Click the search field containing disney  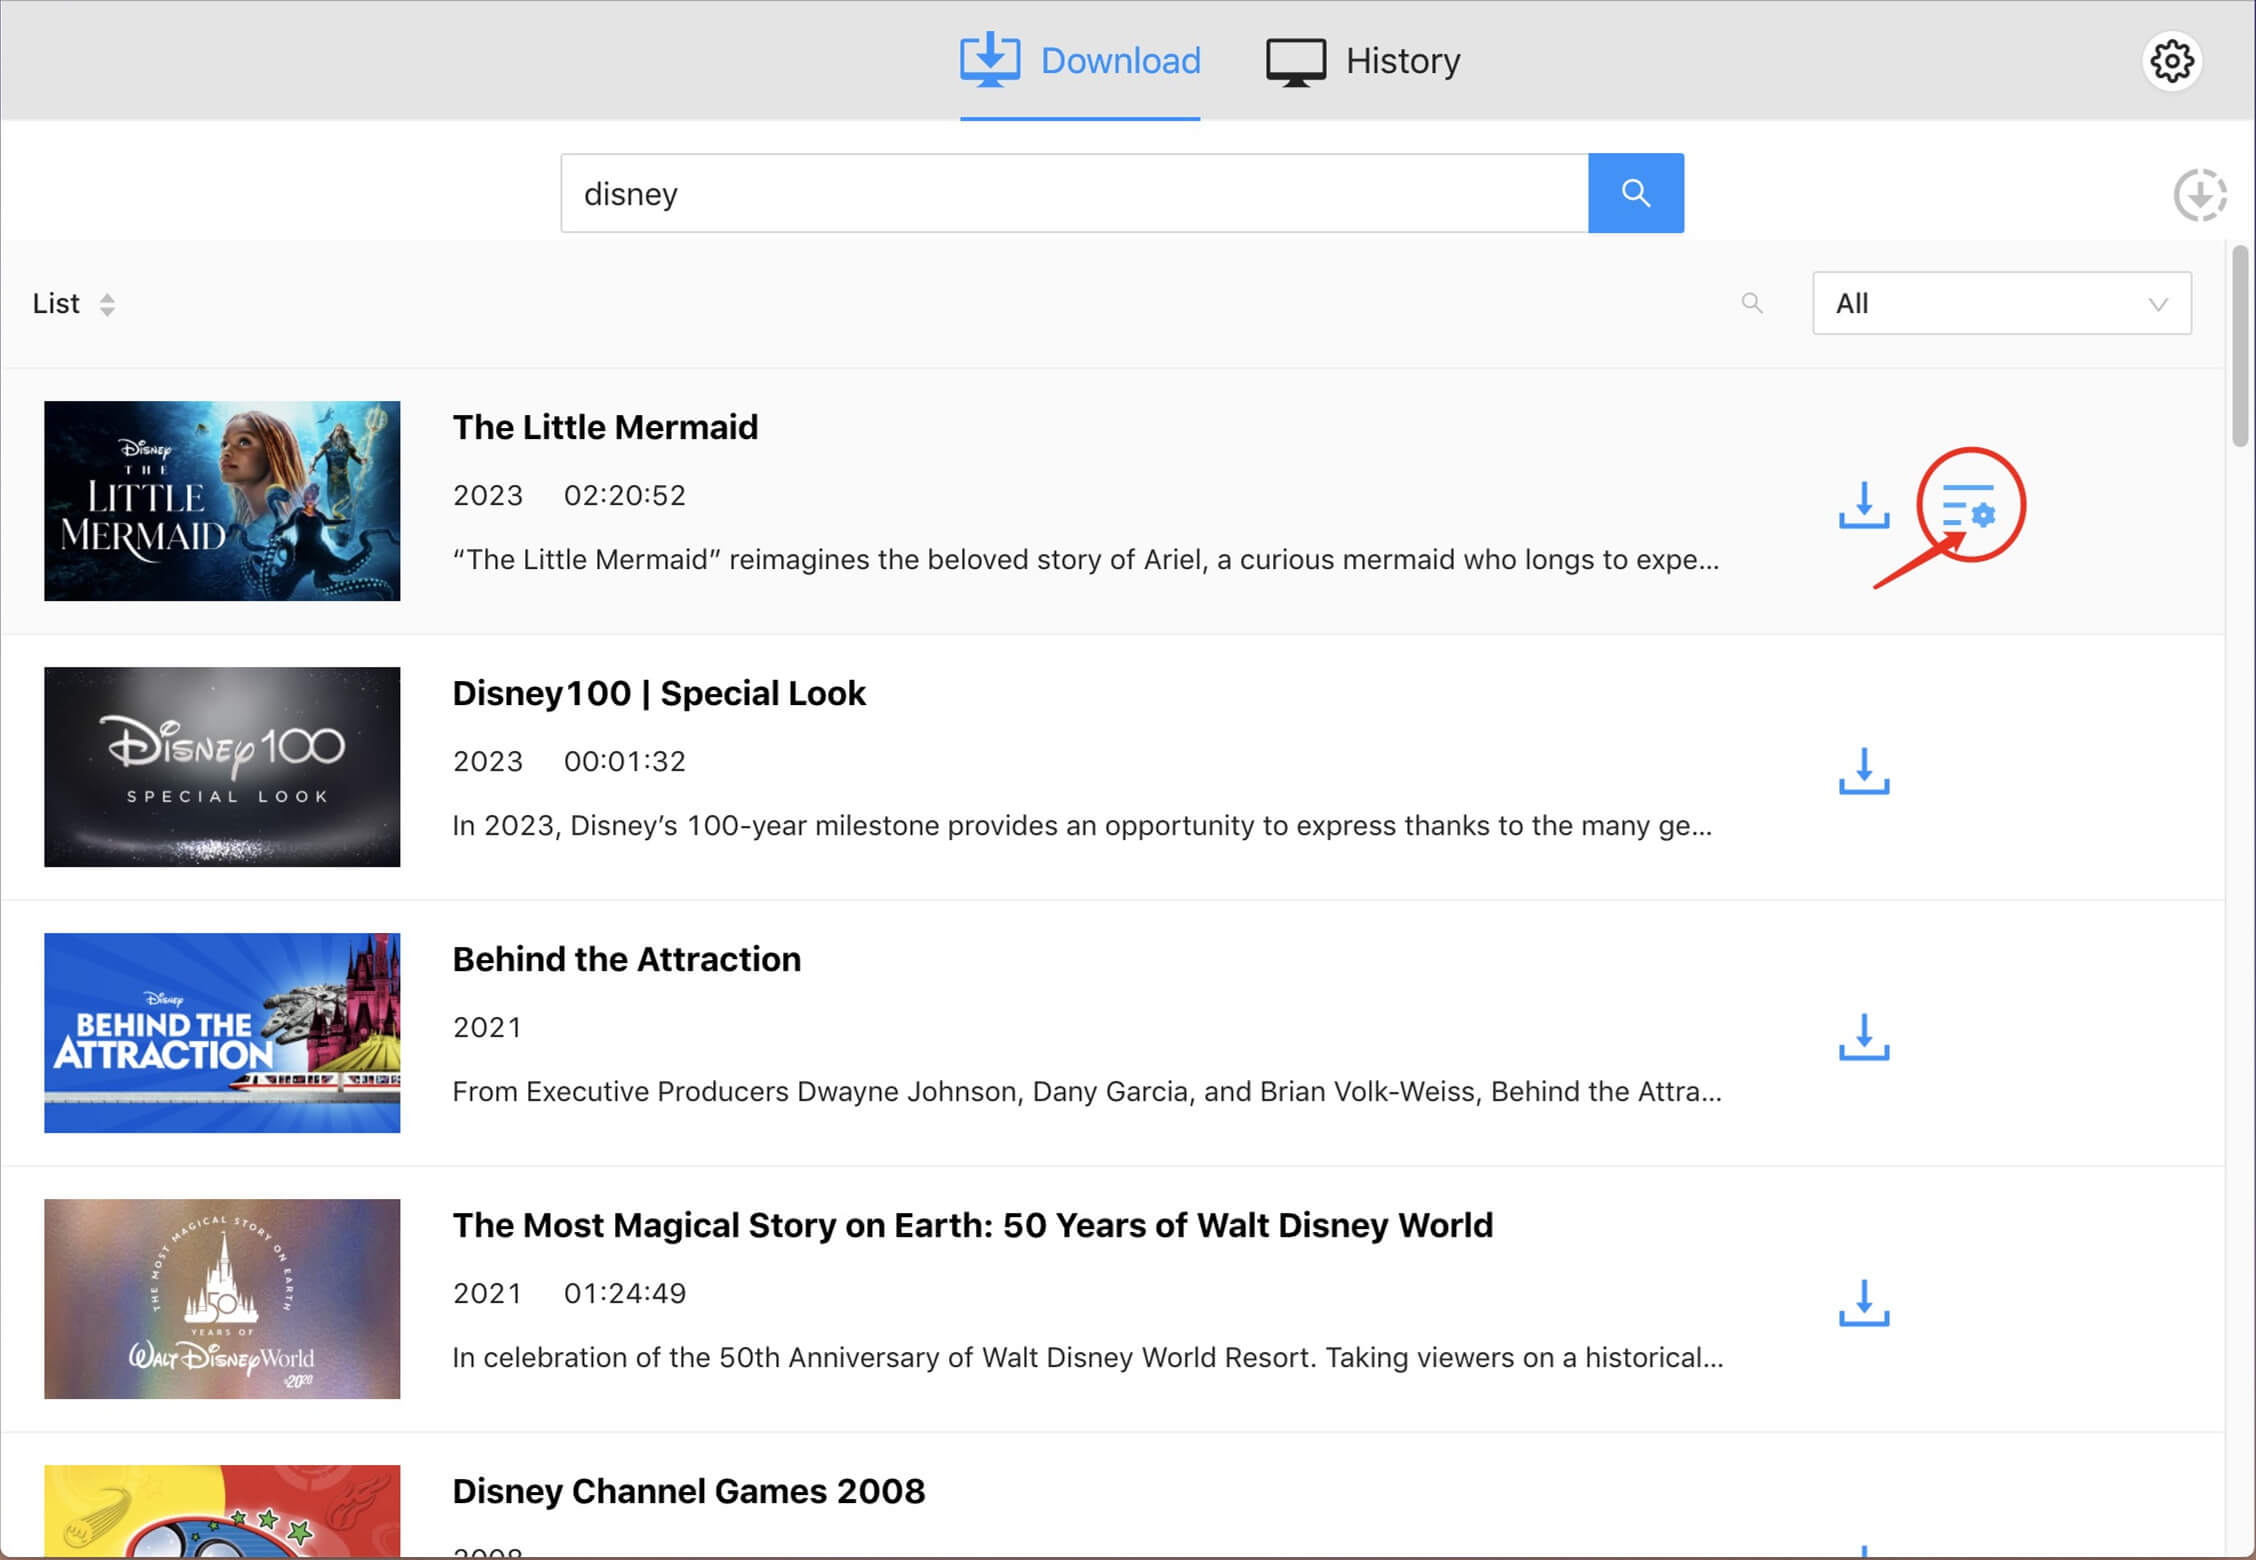[1074, 193]
